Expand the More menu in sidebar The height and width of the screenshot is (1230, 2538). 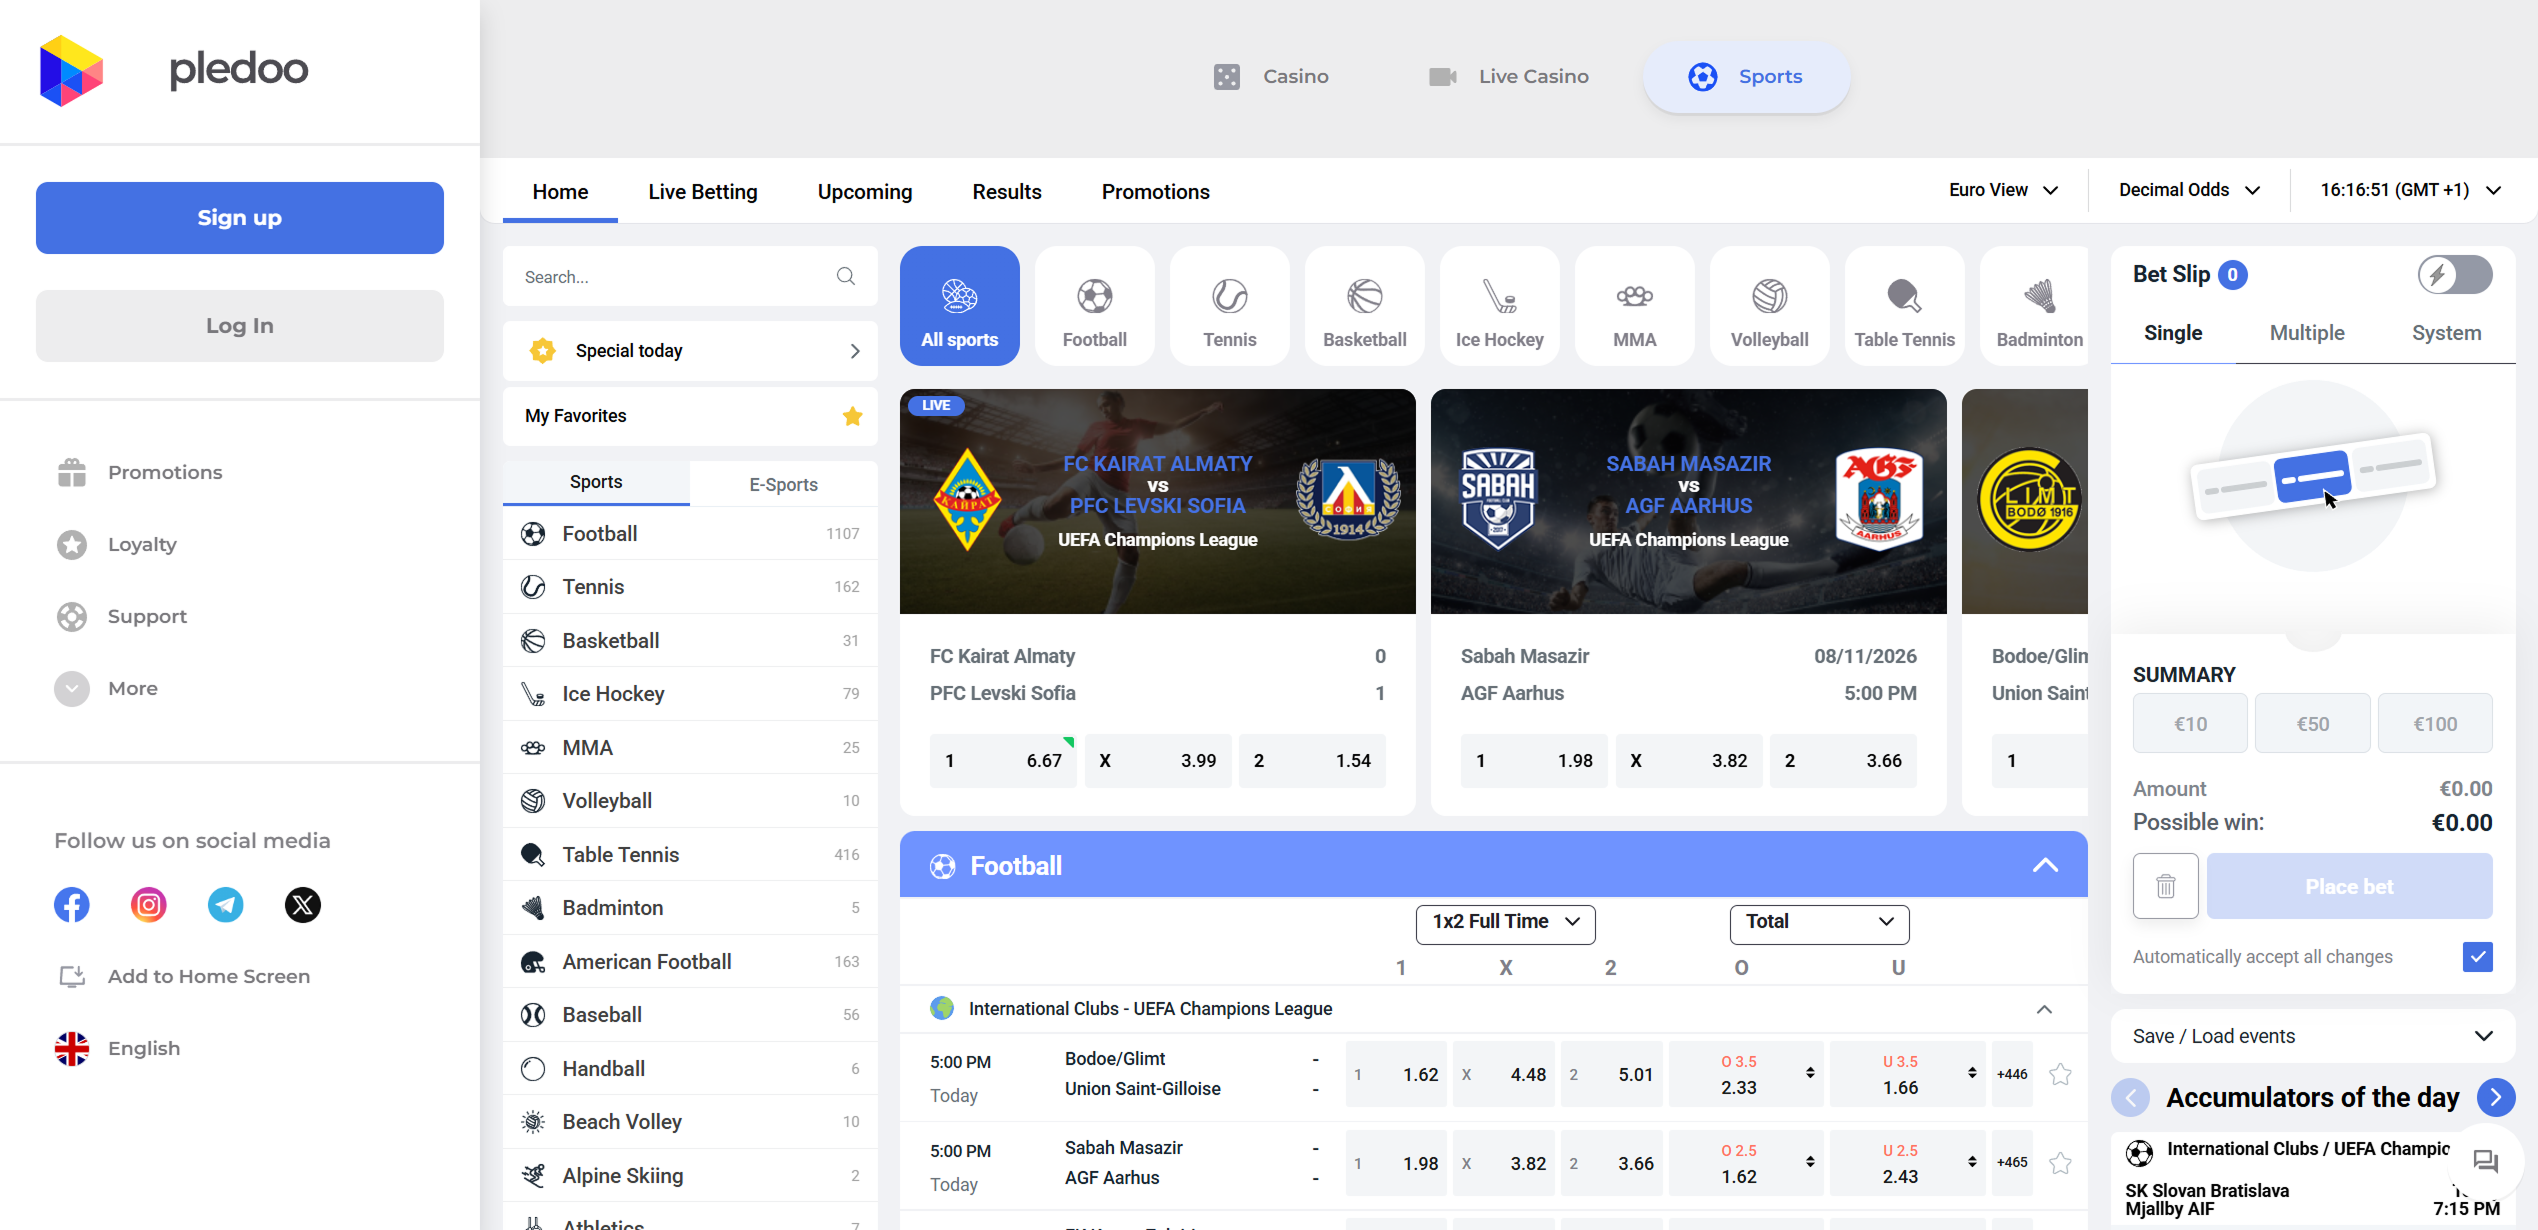(106, 688)
